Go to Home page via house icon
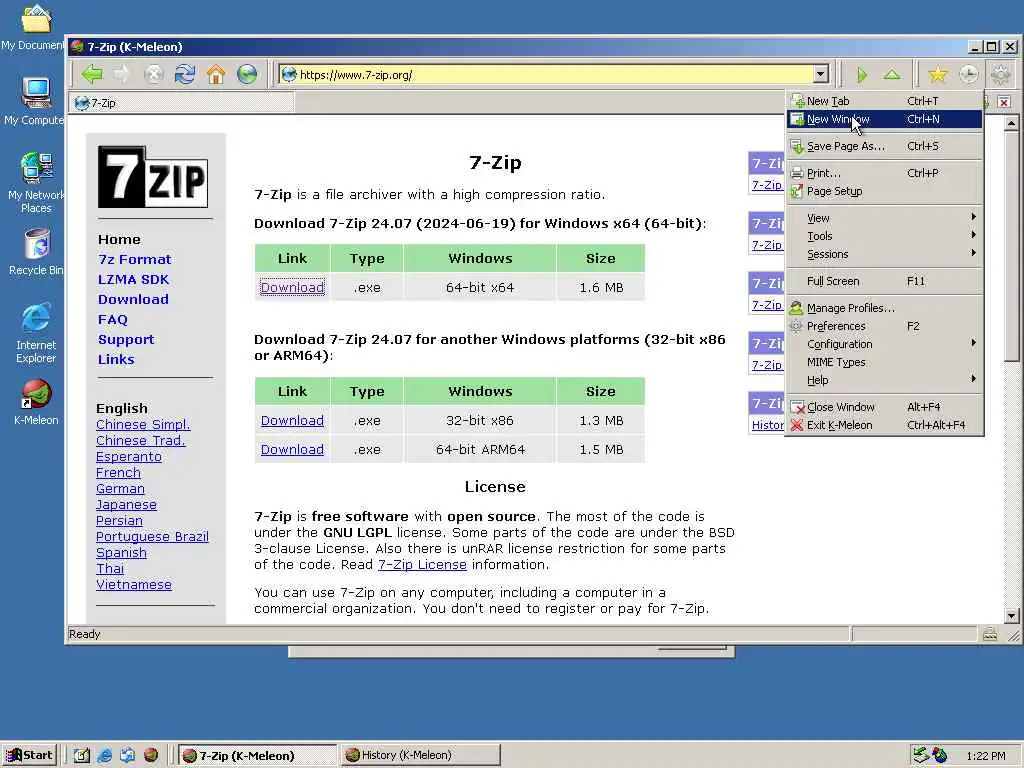The height and width of the screenshot is (768, 1024). tap(216, 74)
